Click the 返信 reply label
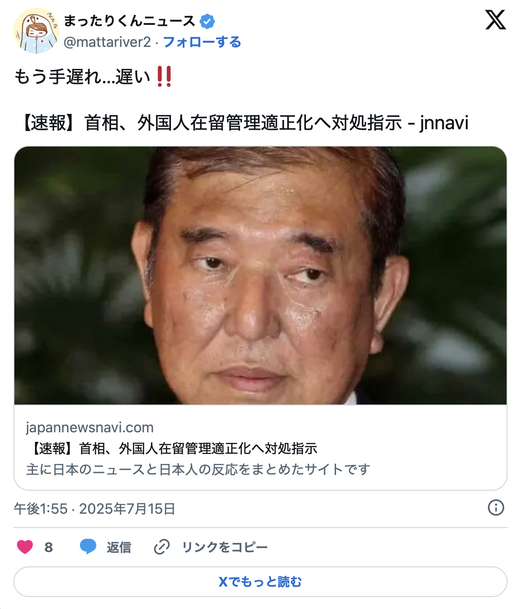Viewport: 520px width, 609px height. 119,547
